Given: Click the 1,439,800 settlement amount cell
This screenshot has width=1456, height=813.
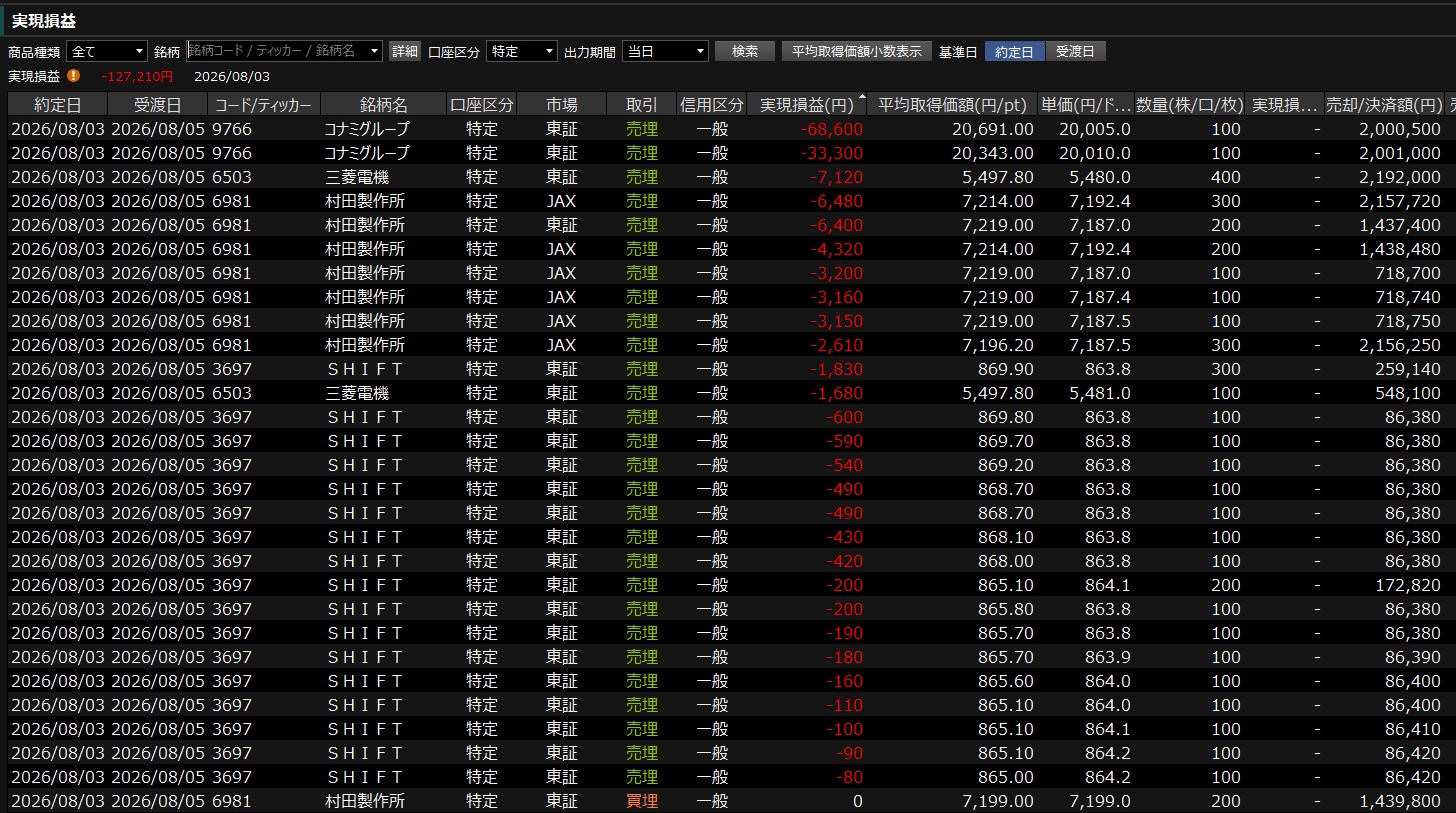Looking at the screenshot, I should pos(1400,801).
